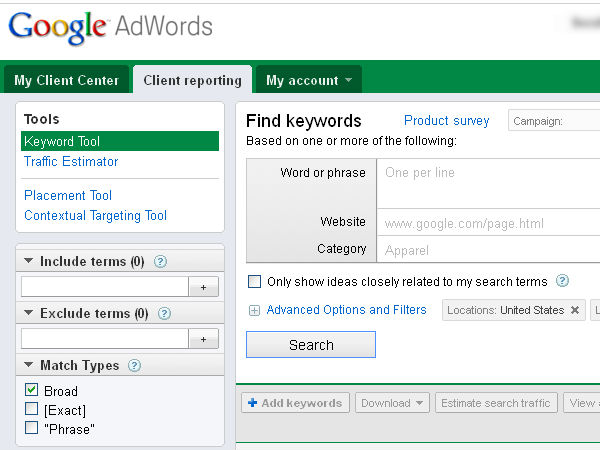This screenshot has height=450, width=600.
Task: Collapse the Match Types section
Action: click(x=28, y=365)
